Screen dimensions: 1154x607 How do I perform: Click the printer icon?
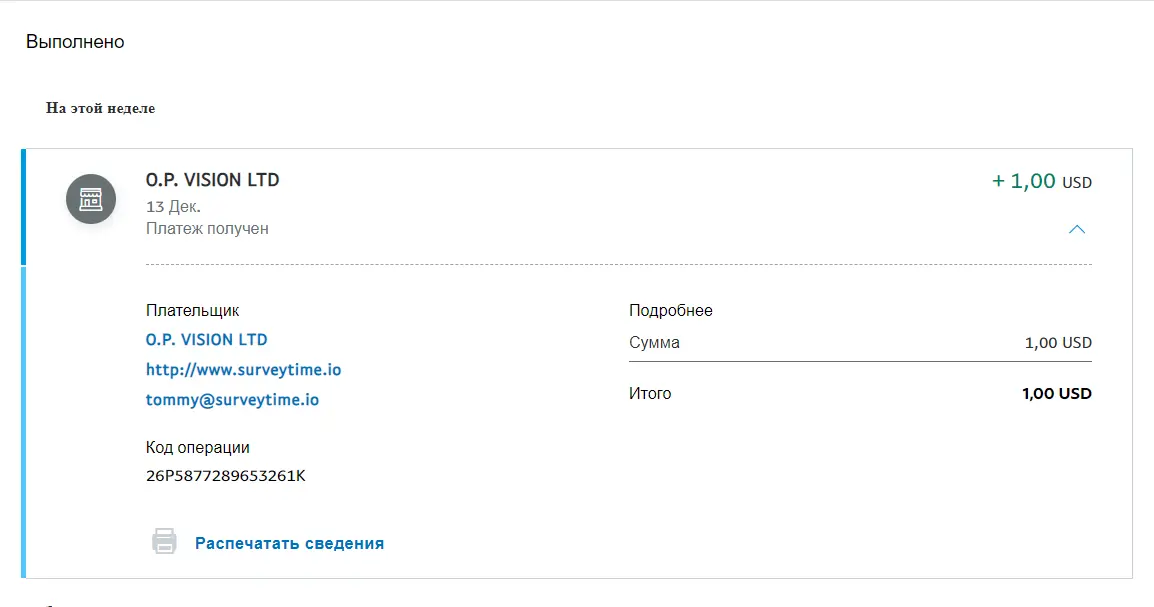point(164,542)
